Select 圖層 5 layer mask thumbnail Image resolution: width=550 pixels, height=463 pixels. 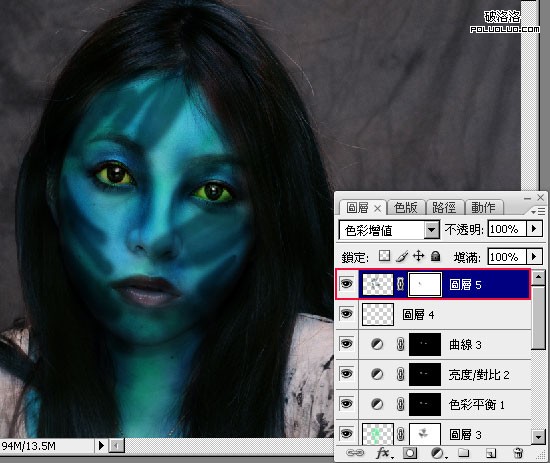coord(425,284)
